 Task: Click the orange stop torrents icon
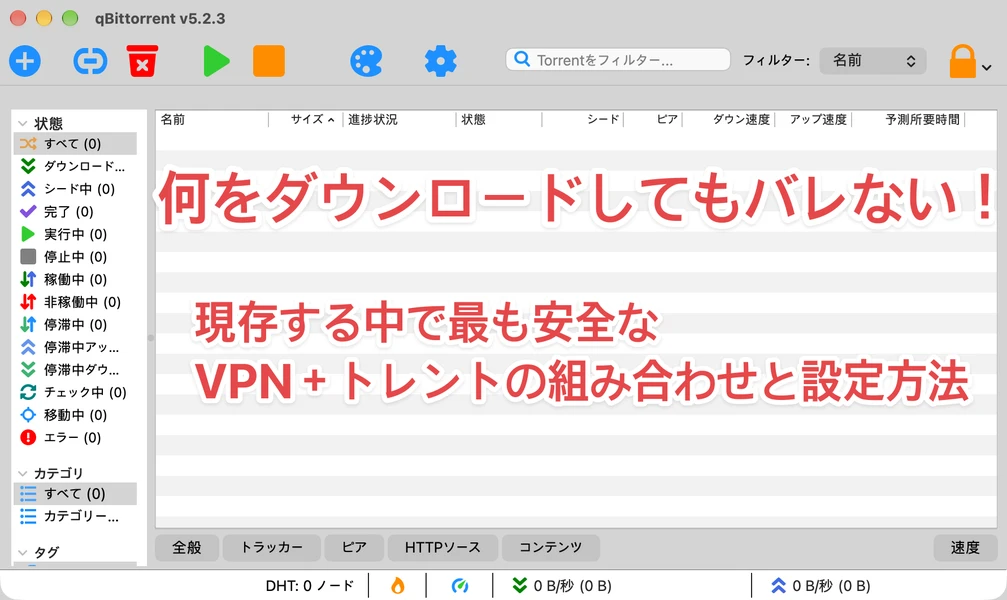click(x=268, y=61)
